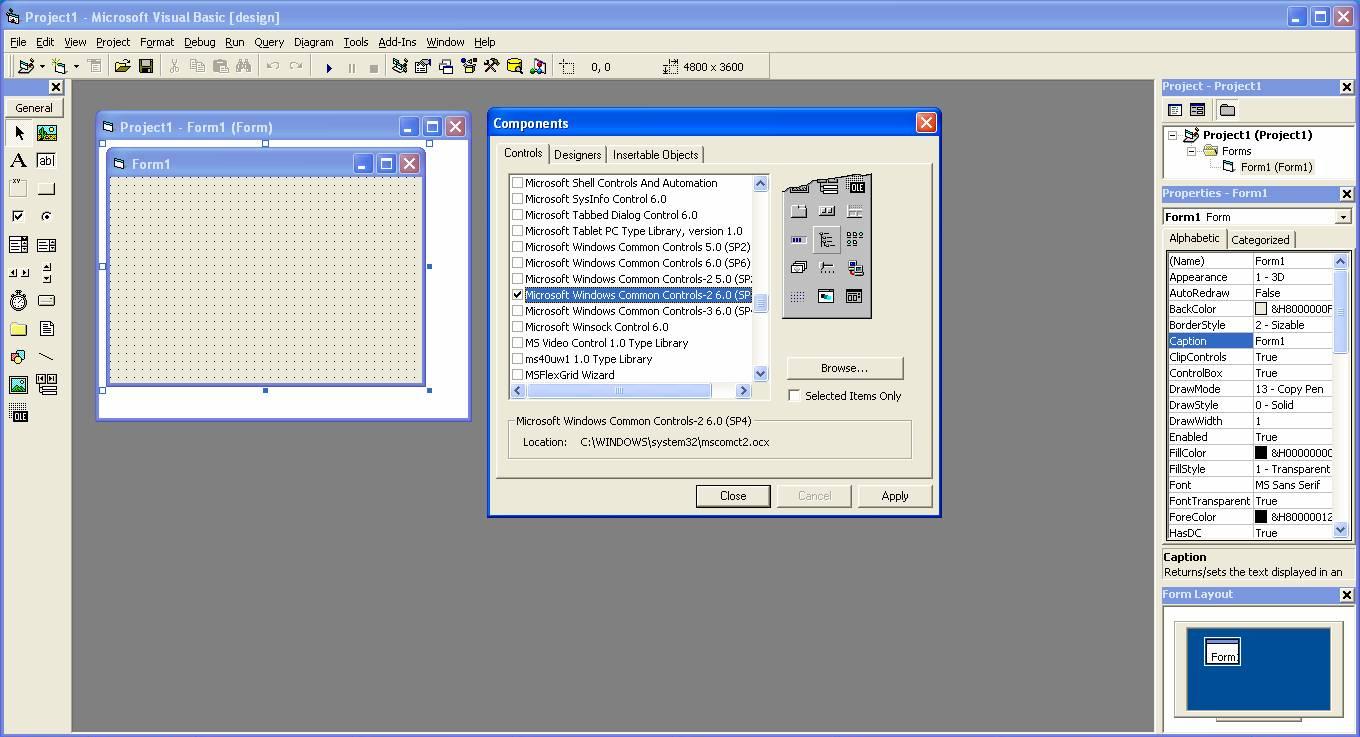Select the Image tool in toolbox
The width and height of the screenshot is (1360, 737).
[18, 385]
